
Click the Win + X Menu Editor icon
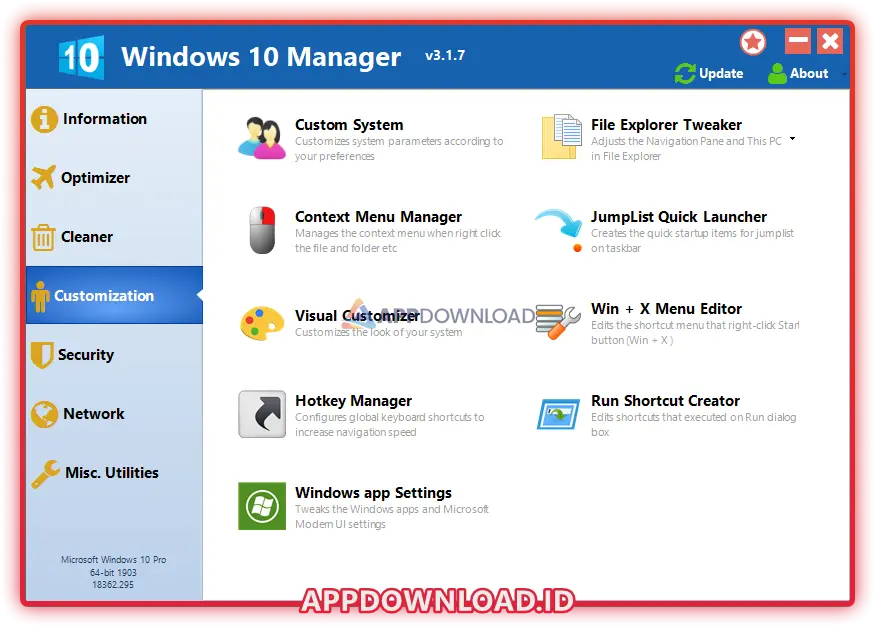tap(558, 323)
